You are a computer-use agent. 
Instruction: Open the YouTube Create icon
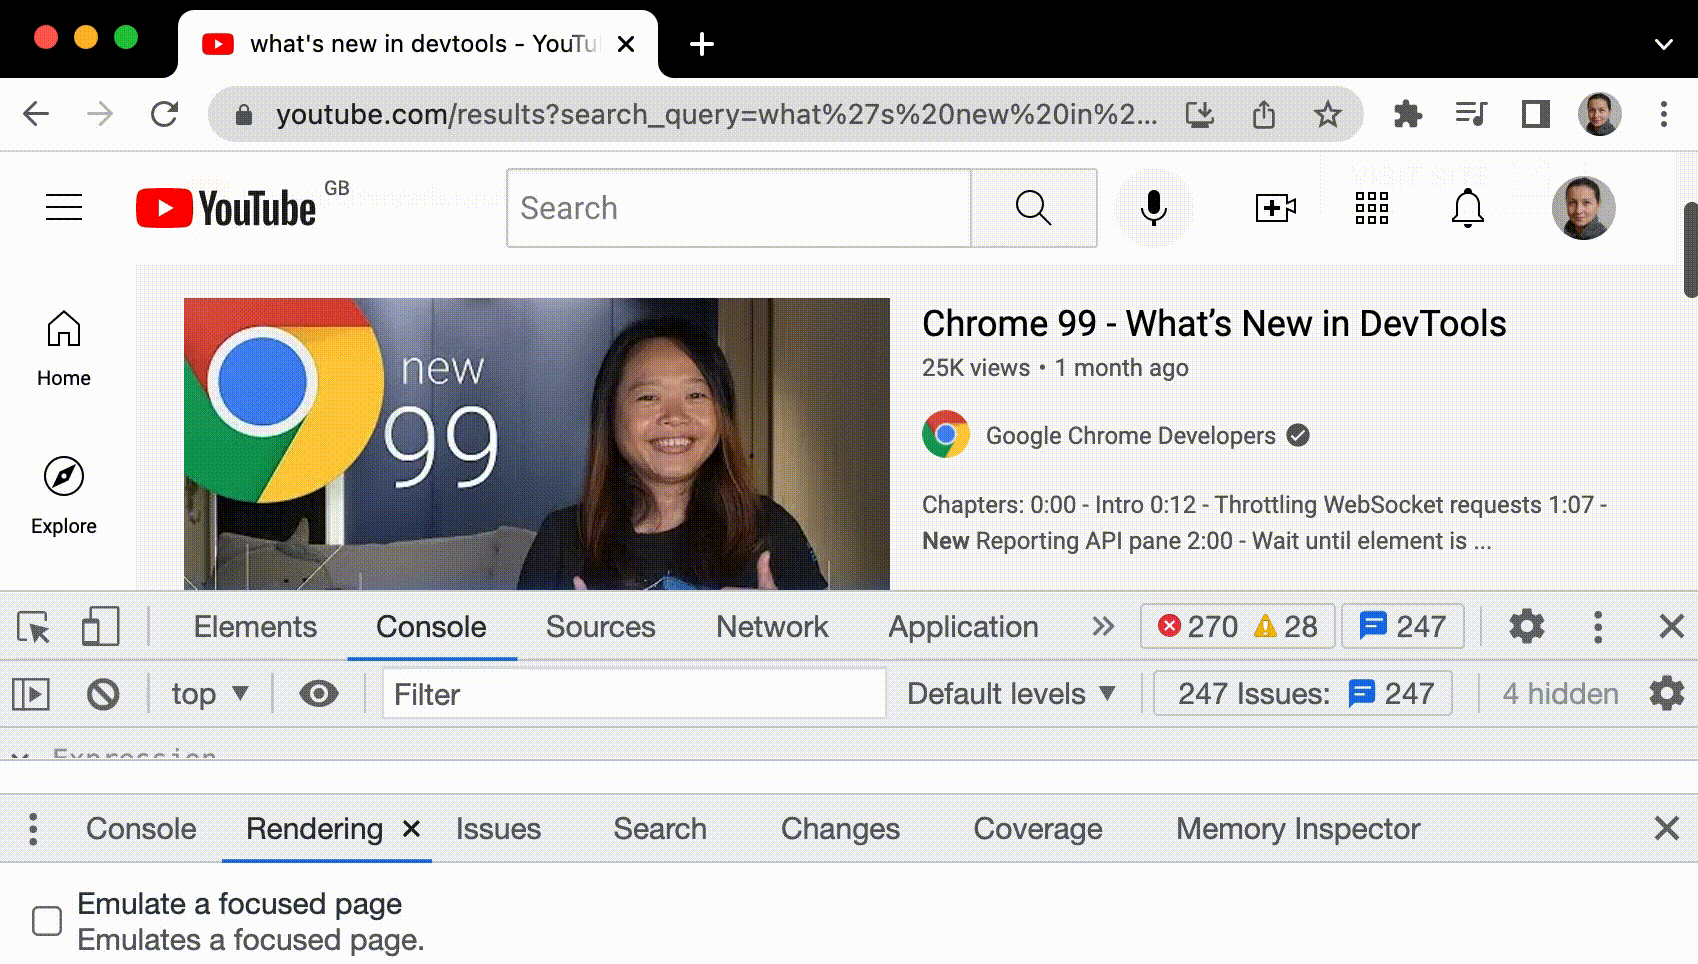coord(1276,208)
